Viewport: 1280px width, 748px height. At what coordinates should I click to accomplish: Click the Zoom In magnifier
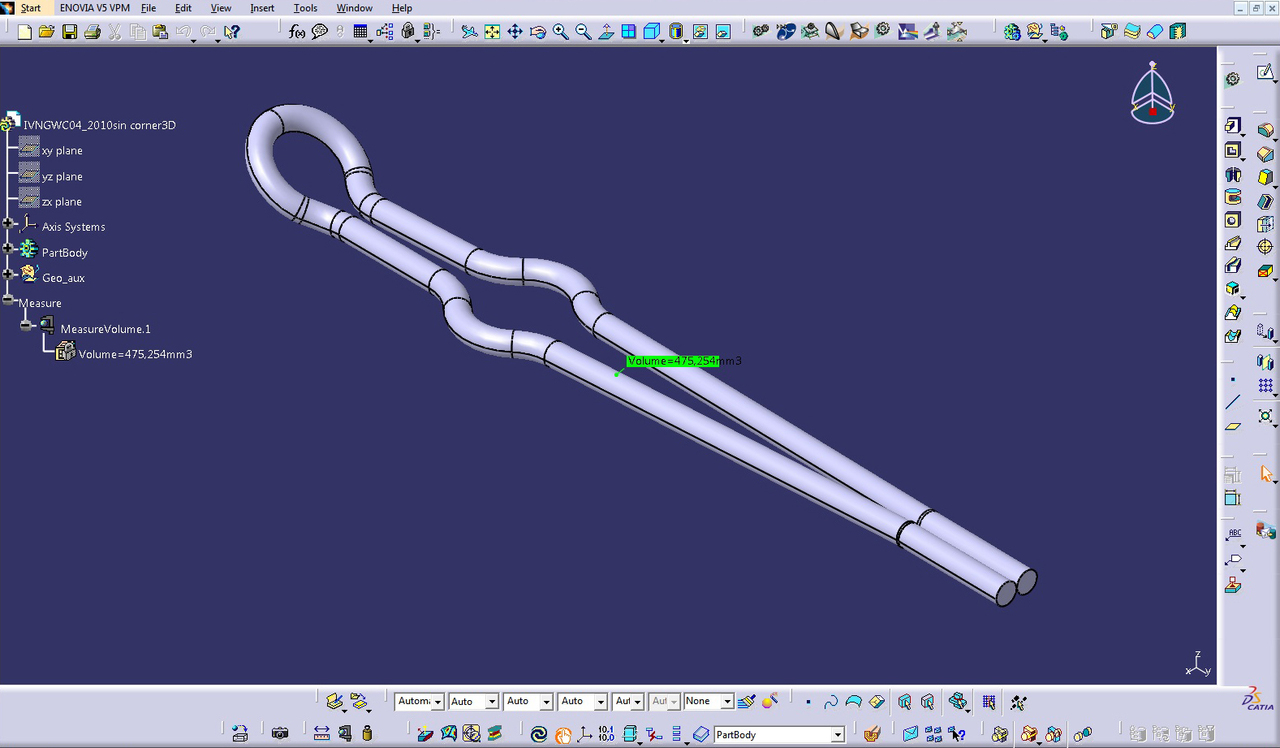coord(561,32)
